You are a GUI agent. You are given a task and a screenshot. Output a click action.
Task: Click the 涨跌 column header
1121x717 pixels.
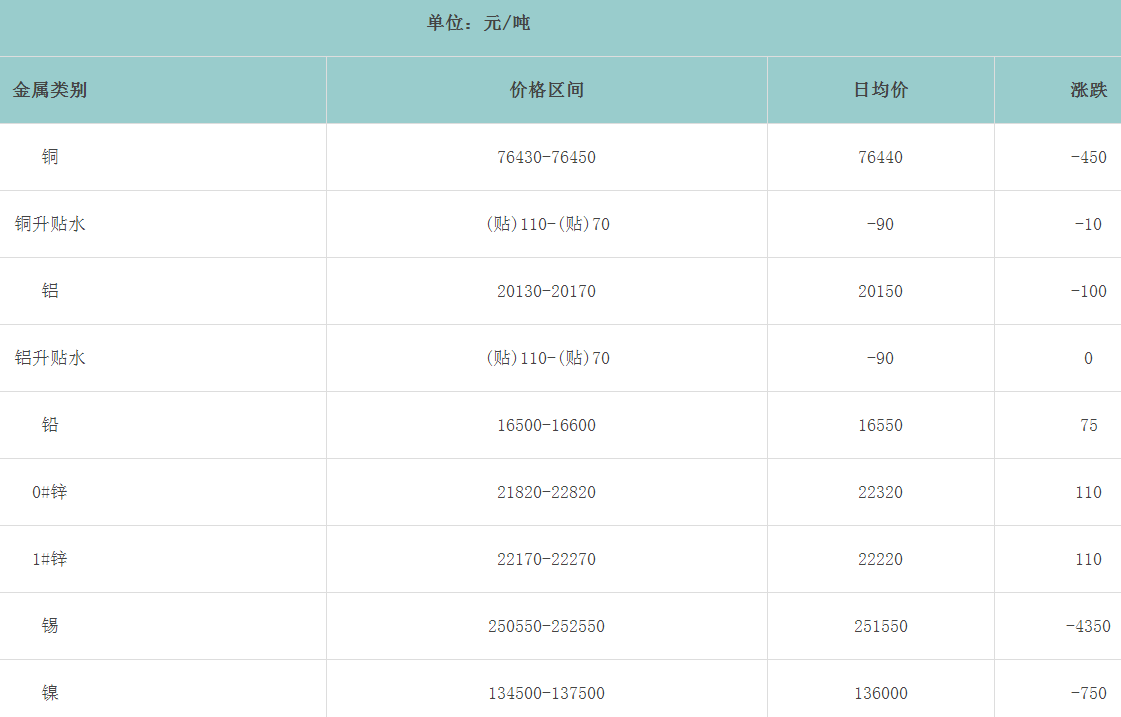[1088, 90]
